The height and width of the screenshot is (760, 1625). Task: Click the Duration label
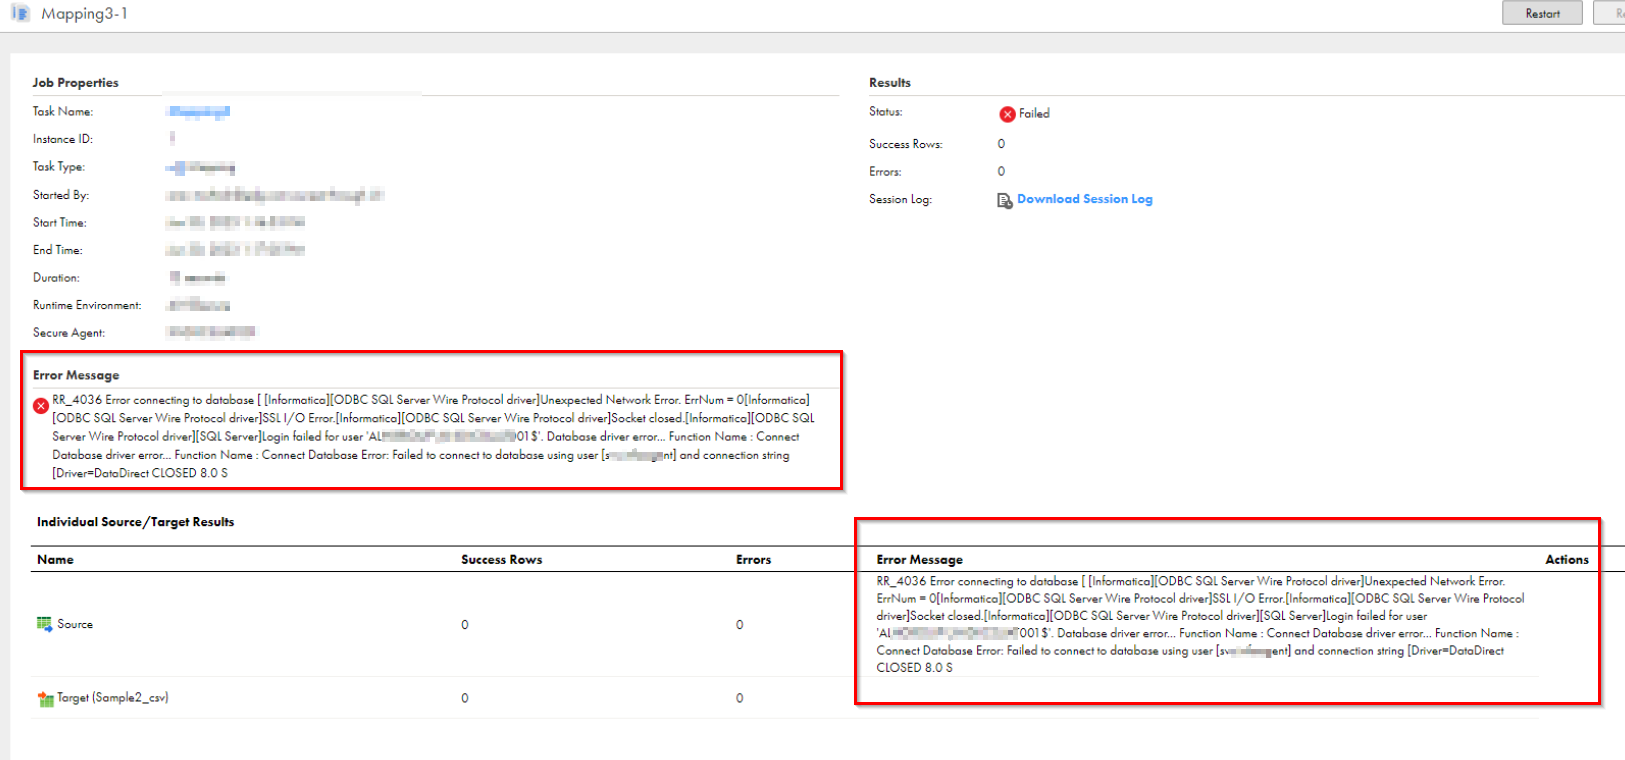click(56, 277)
